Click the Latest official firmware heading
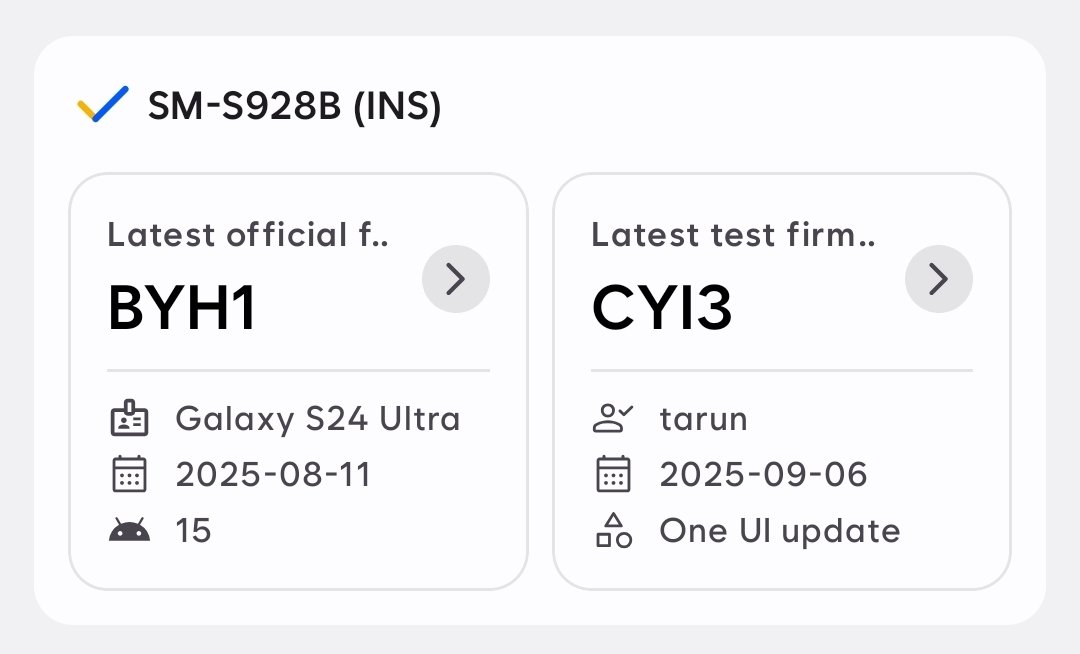This screenshot has width=1080, height=654. point(248,235)
